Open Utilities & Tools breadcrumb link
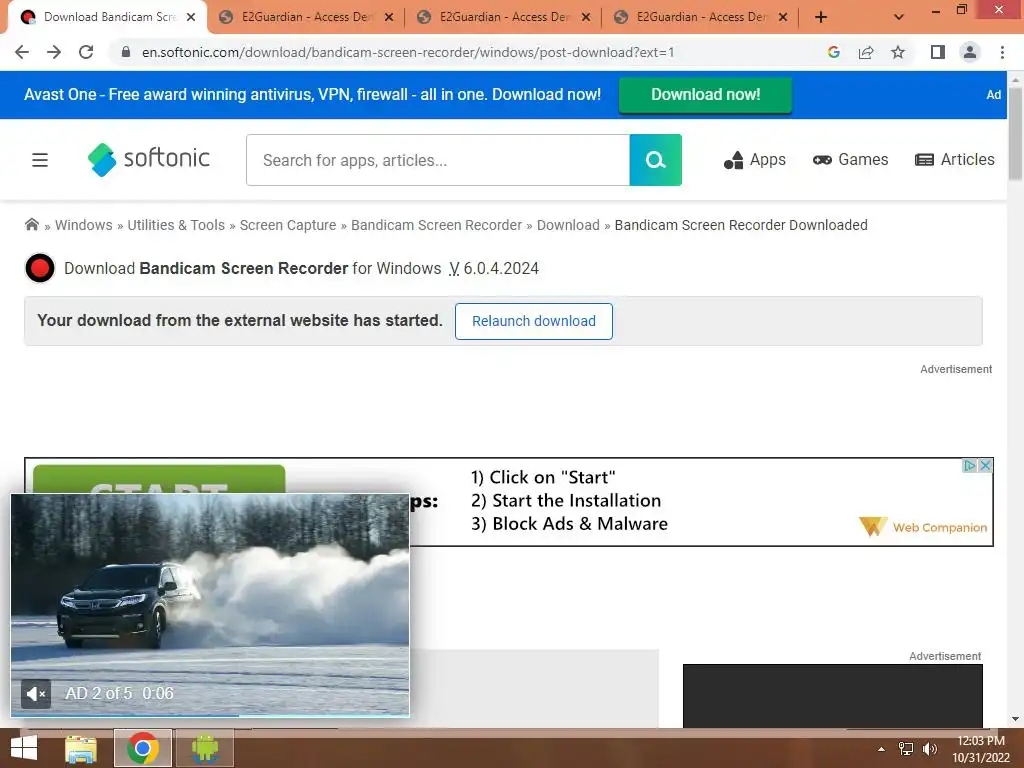The image size is (1024, 768). point(176,225)
